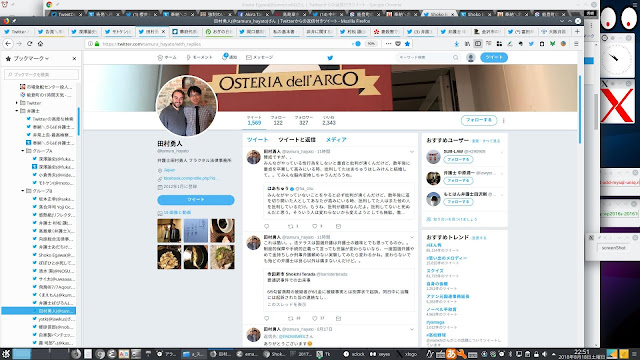Collapse the グループA bookmark folder
This screenshot has width=640, height=360.
coord(23,151)
